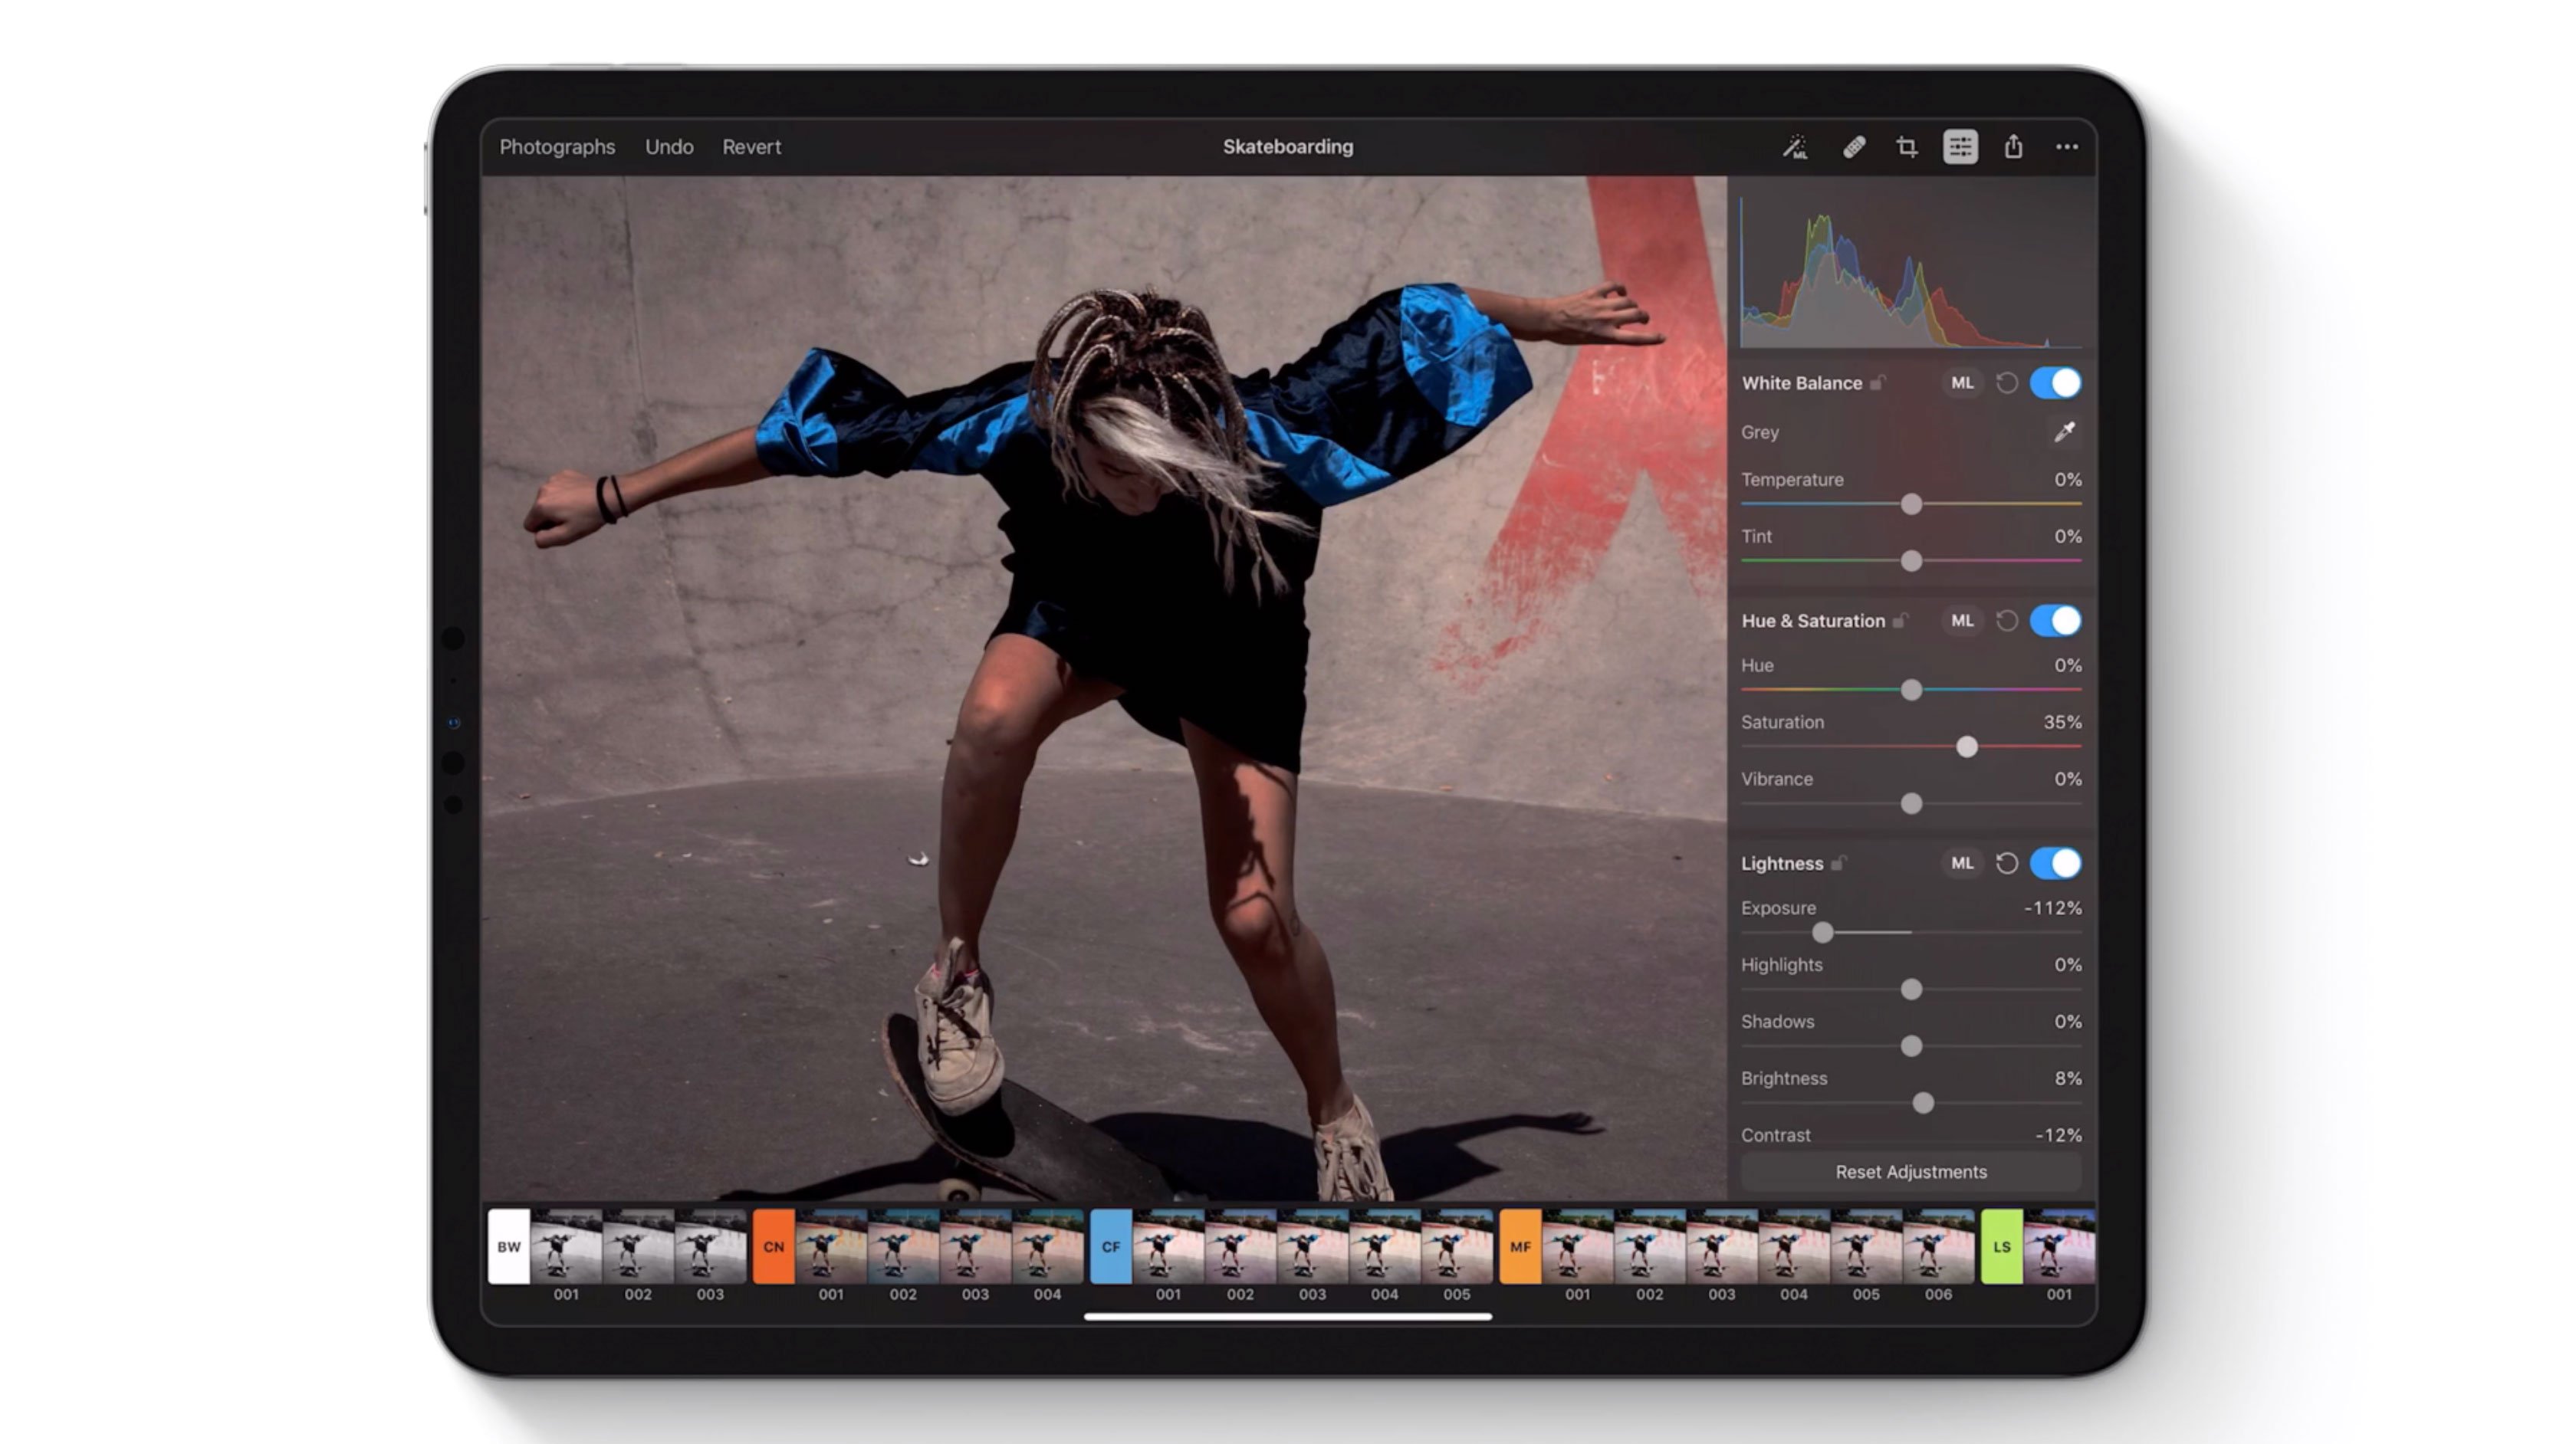
Task: Apply BW preset 002 thumbnail
Action: pos(638,1247)
